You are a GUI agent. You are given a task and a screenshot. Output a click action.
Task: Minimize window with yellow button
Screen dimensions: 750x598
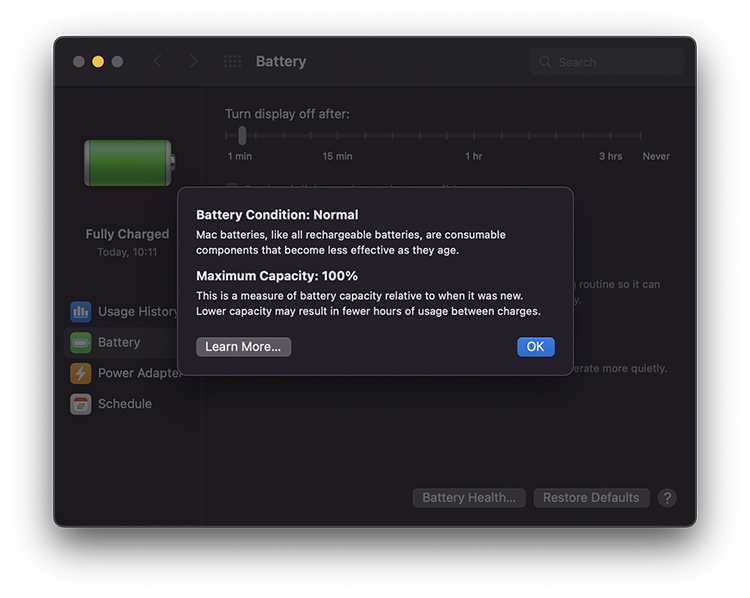tap(98, 62)
